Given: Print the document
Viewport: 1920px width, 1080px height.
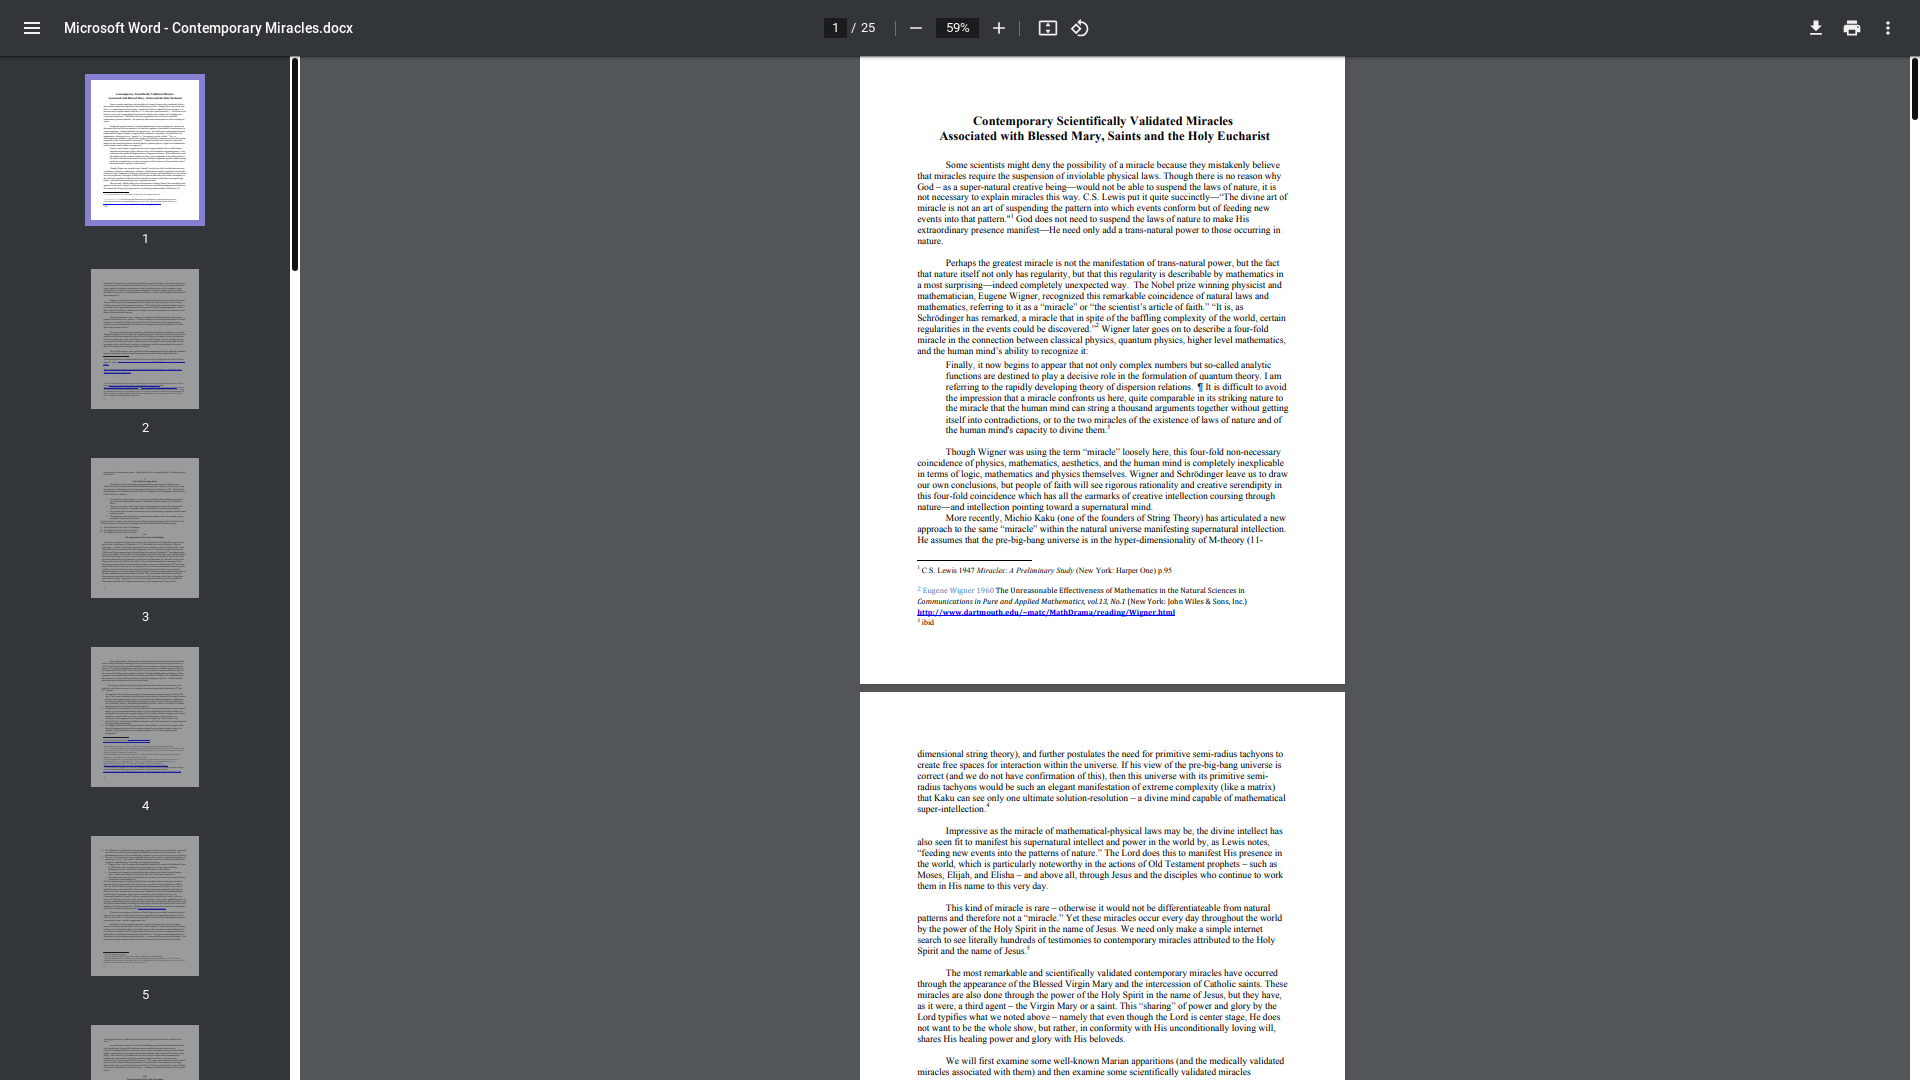Looking at the screenshot, I should [1852, 28].
